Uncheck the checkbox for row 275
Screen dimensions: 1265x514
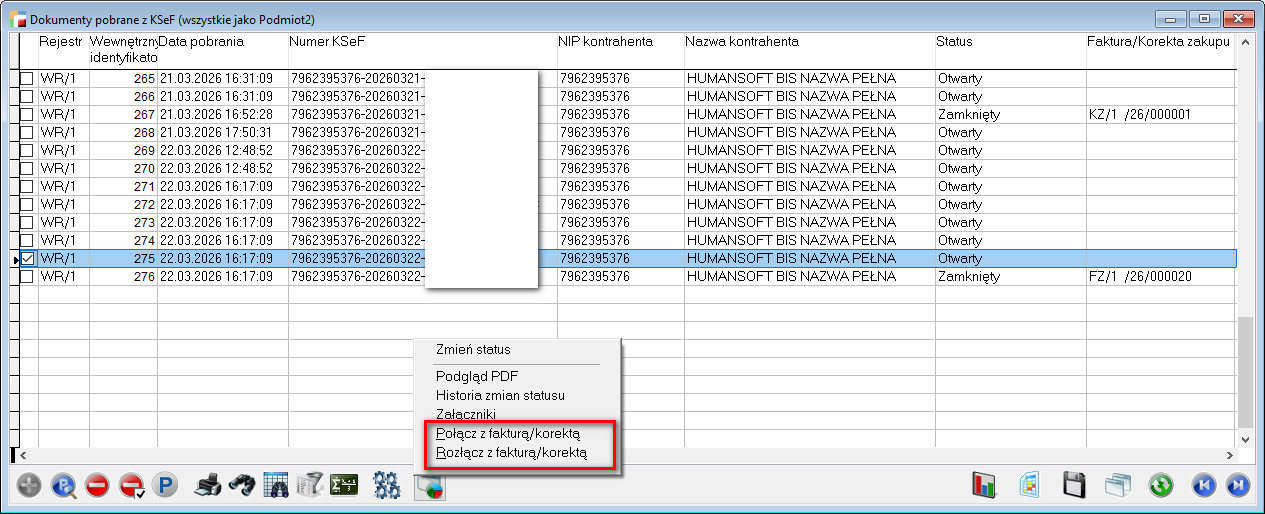(28, 258)
